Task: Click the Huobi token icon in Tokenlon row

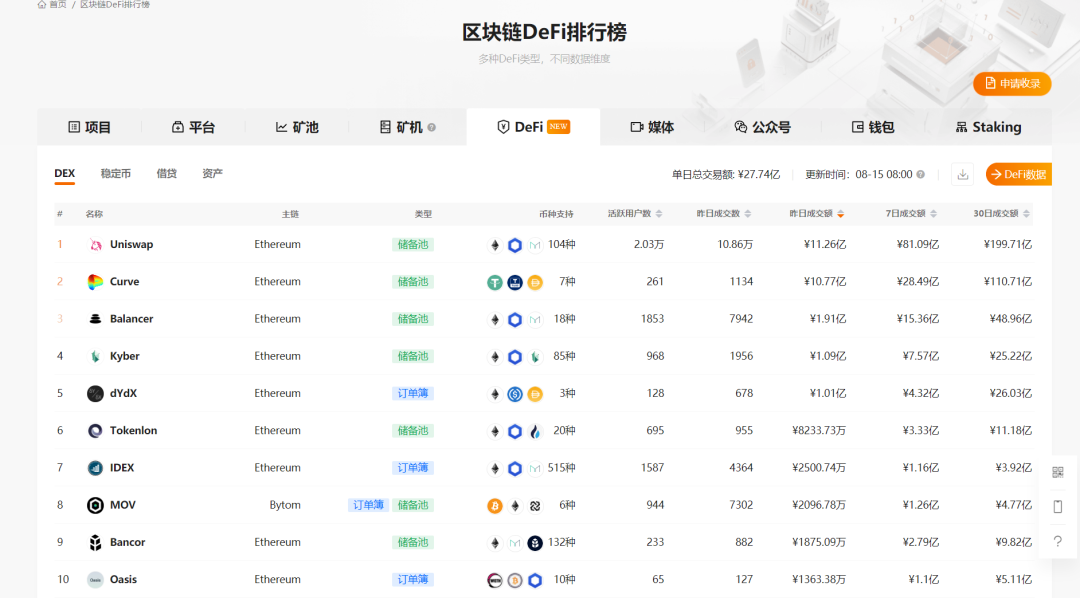Action: (x=534, y=431)
